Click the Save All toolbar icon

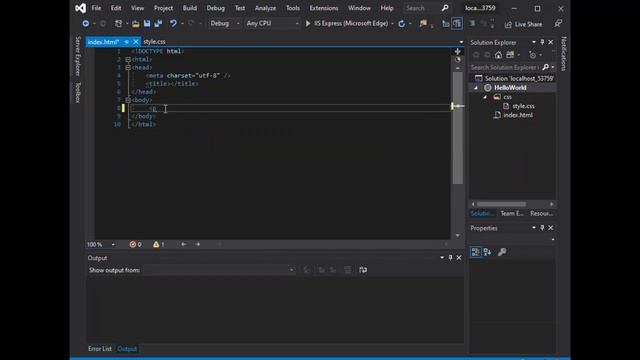click(158, 24)
